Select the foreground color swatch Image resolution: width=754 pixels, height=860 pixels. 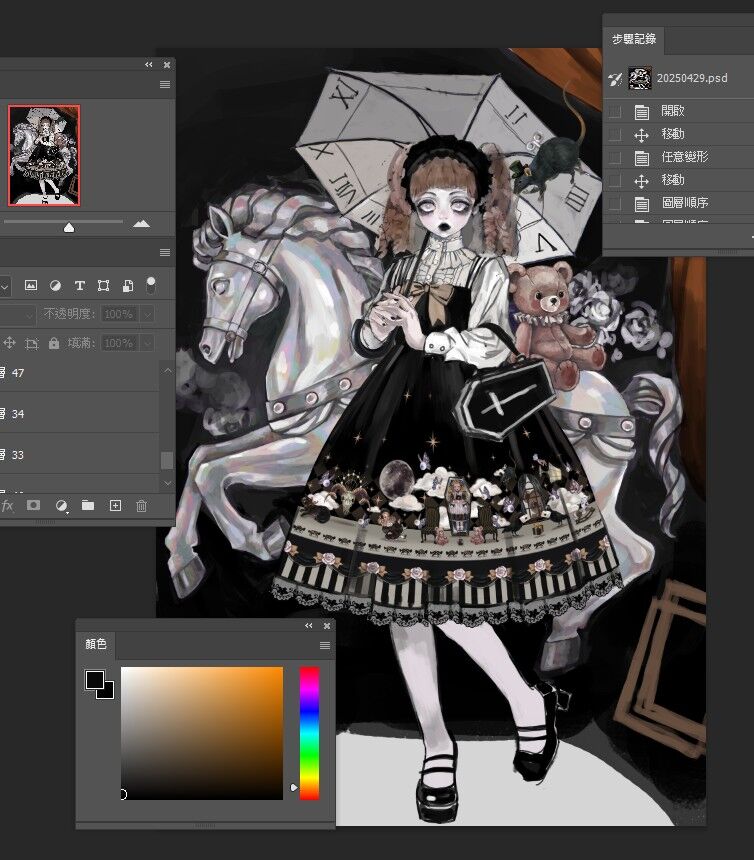[x=94, y=680]
